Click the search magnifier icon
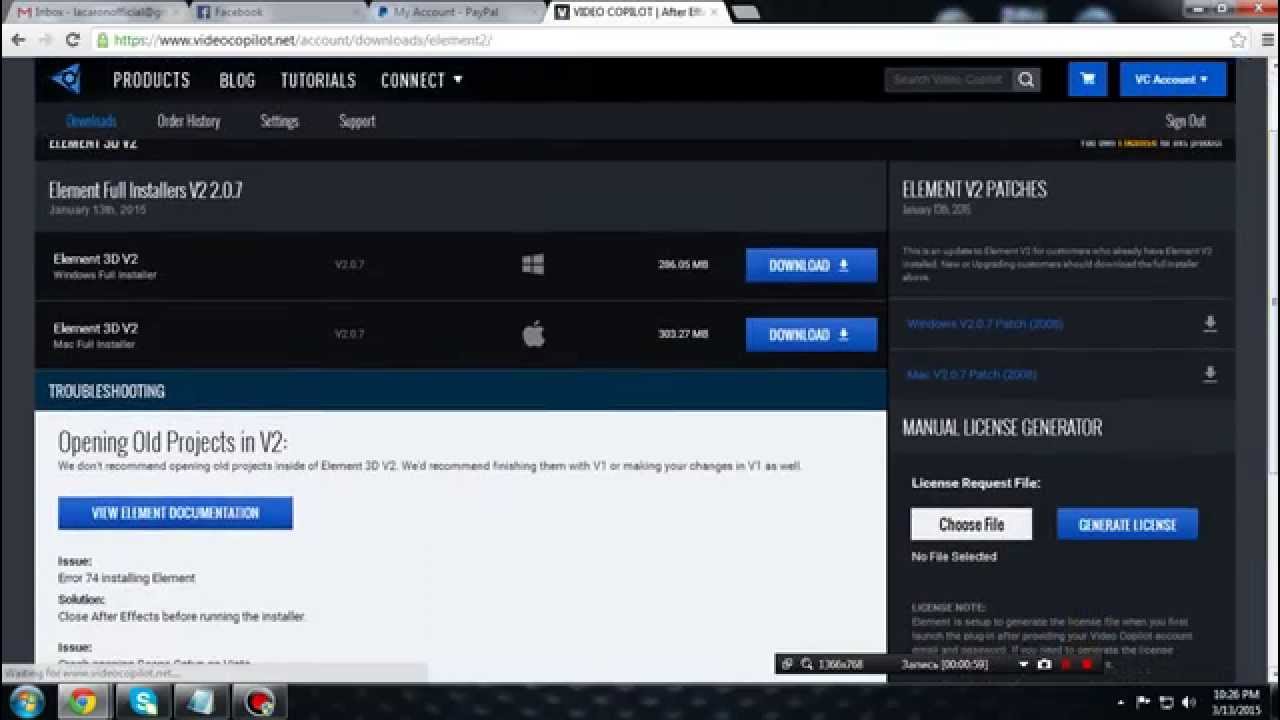This screenshot has height=720, width=1280. pos(1026,80)
